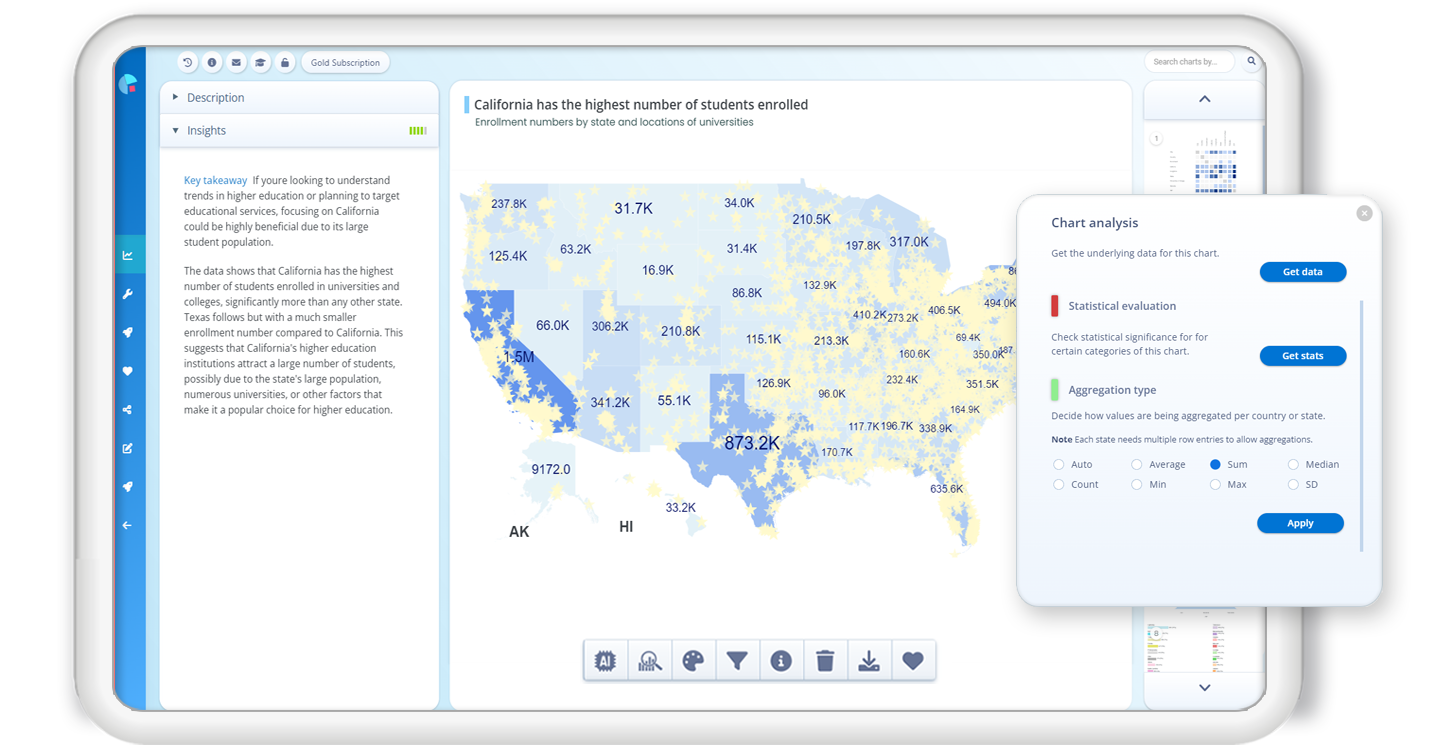Open the graduation cap tutorial icon

click(x=260, y=63)
